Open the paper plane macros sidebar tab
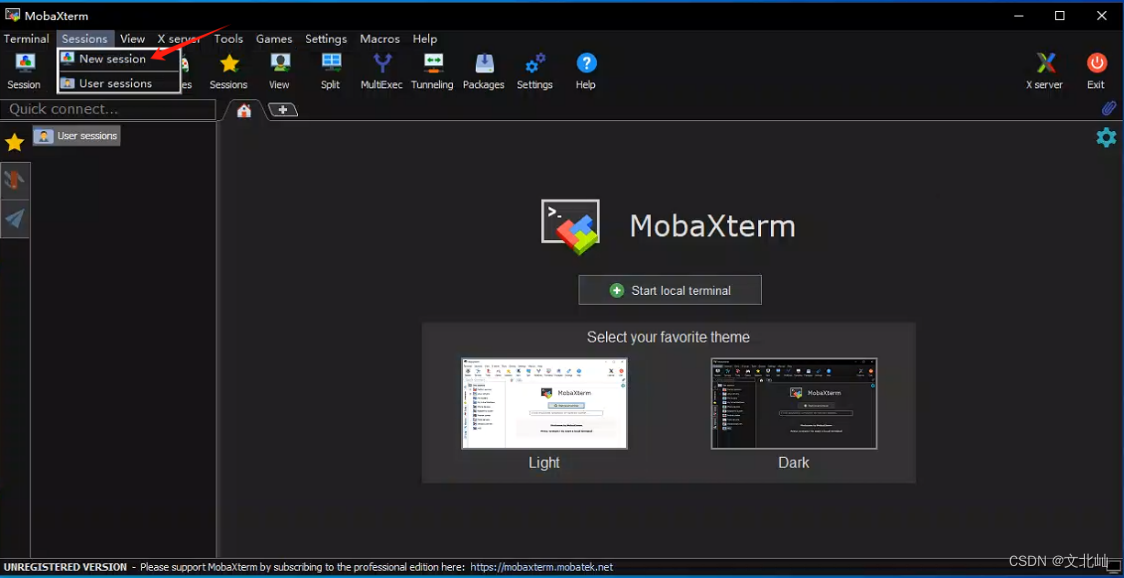 (x=15, y=219)
